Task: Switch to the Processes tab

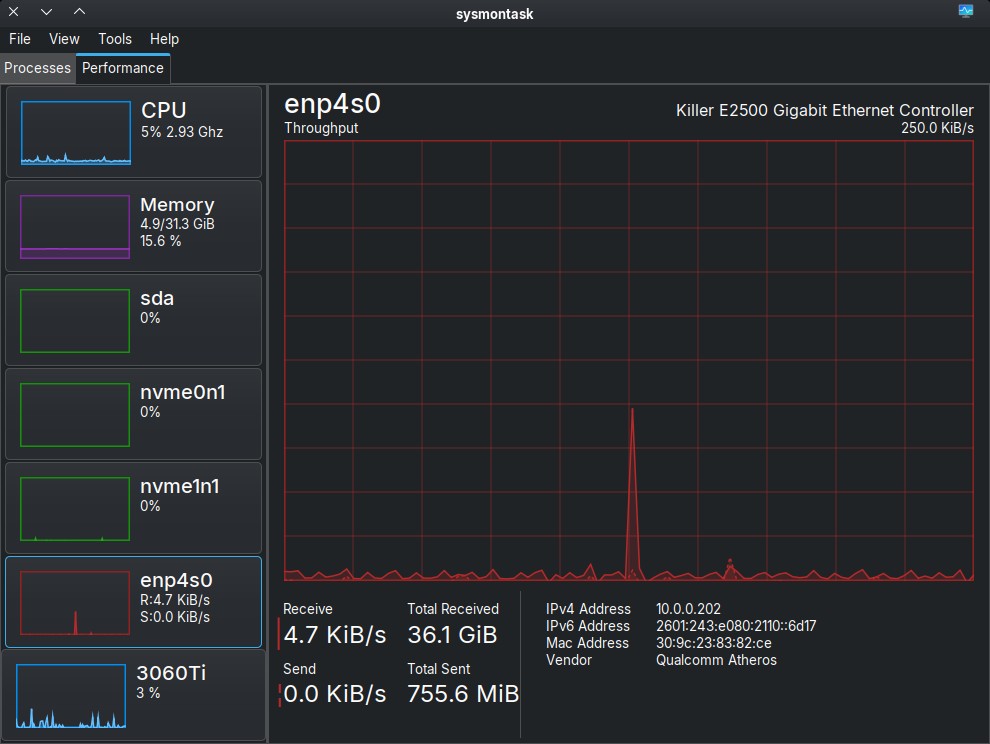Action: [x=38, y=68]
